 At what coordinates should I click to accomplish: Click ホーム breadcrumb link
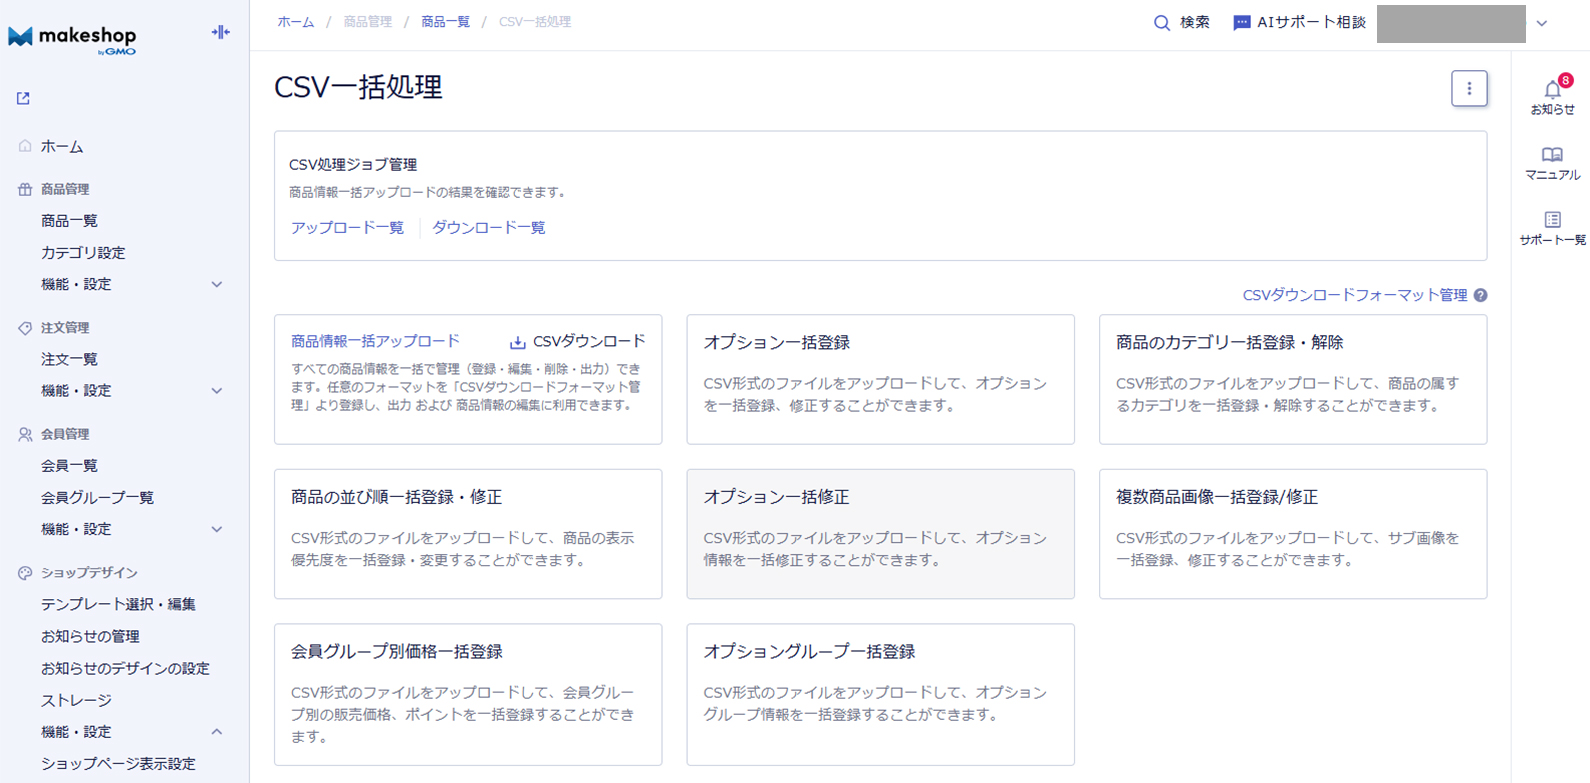coord(296,22)
